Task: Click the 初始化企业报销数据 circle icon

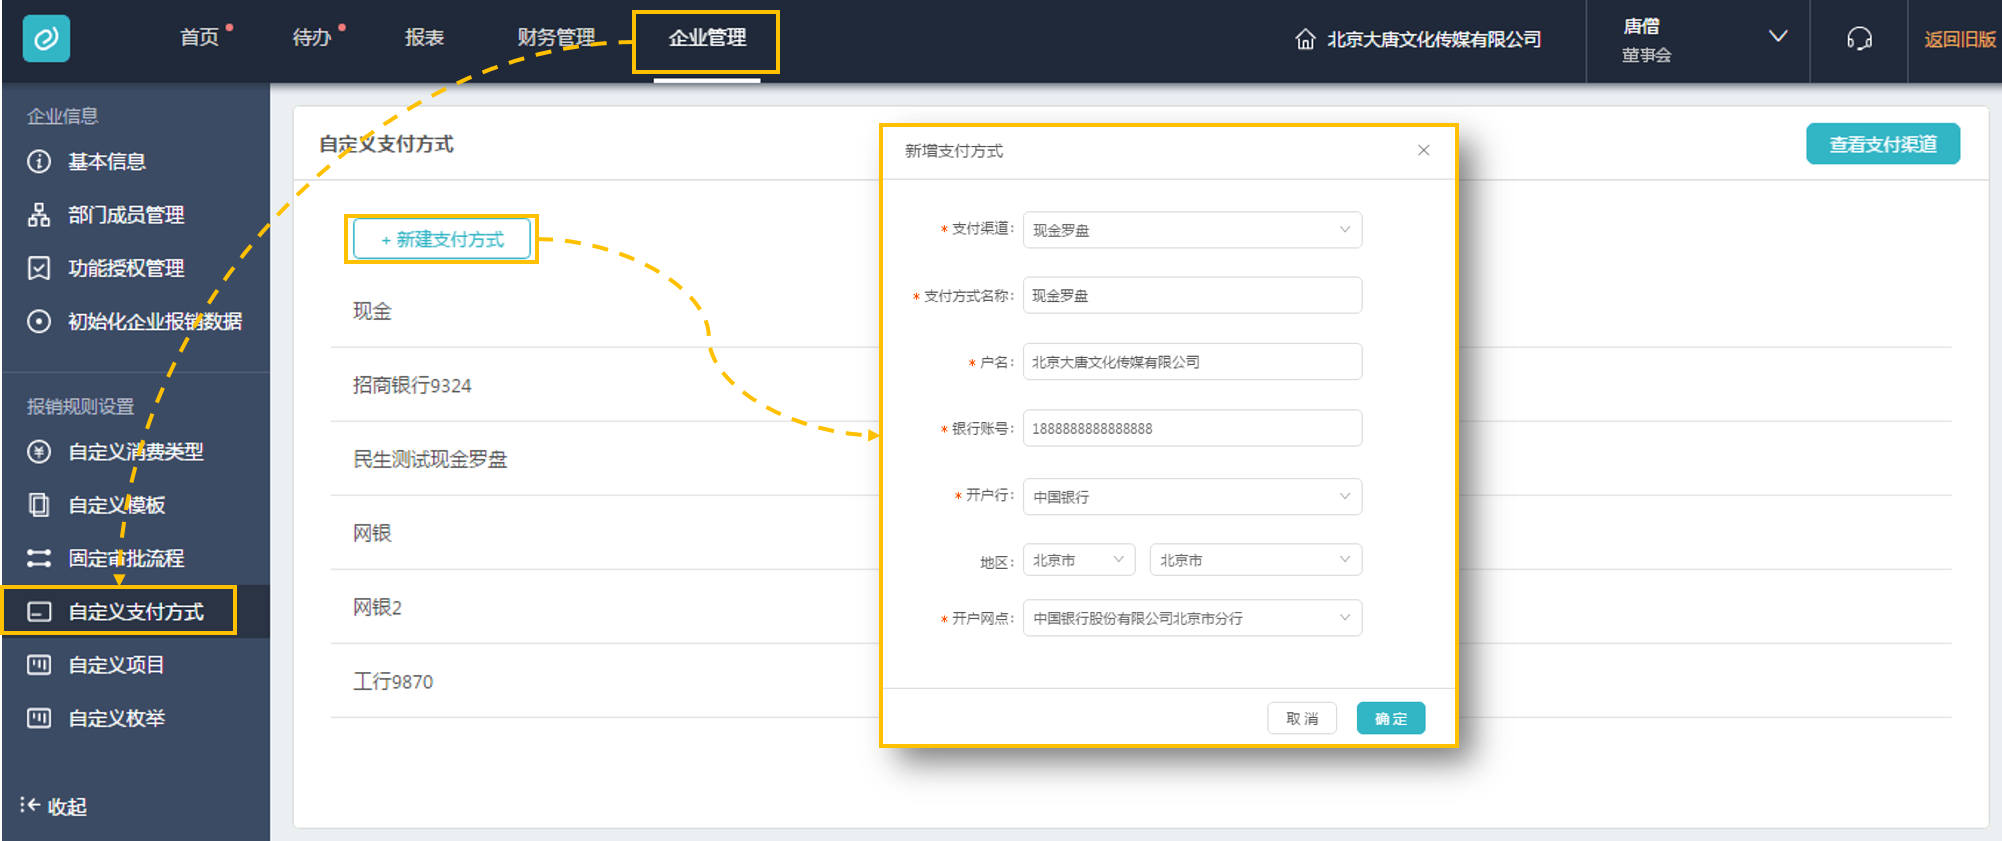Action: 39,321
